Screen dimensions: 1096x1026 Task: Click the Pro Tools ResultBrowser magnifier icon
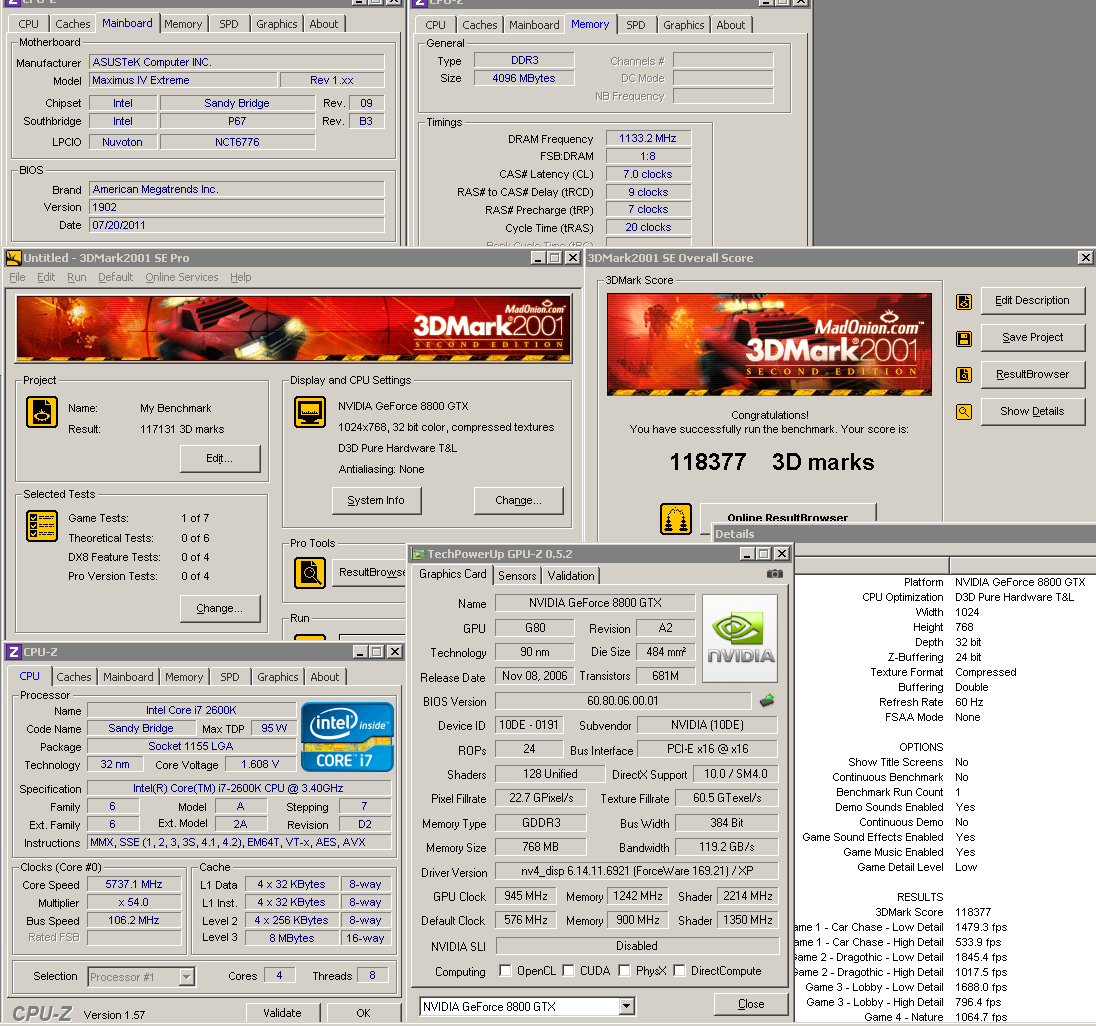(310, 573)
